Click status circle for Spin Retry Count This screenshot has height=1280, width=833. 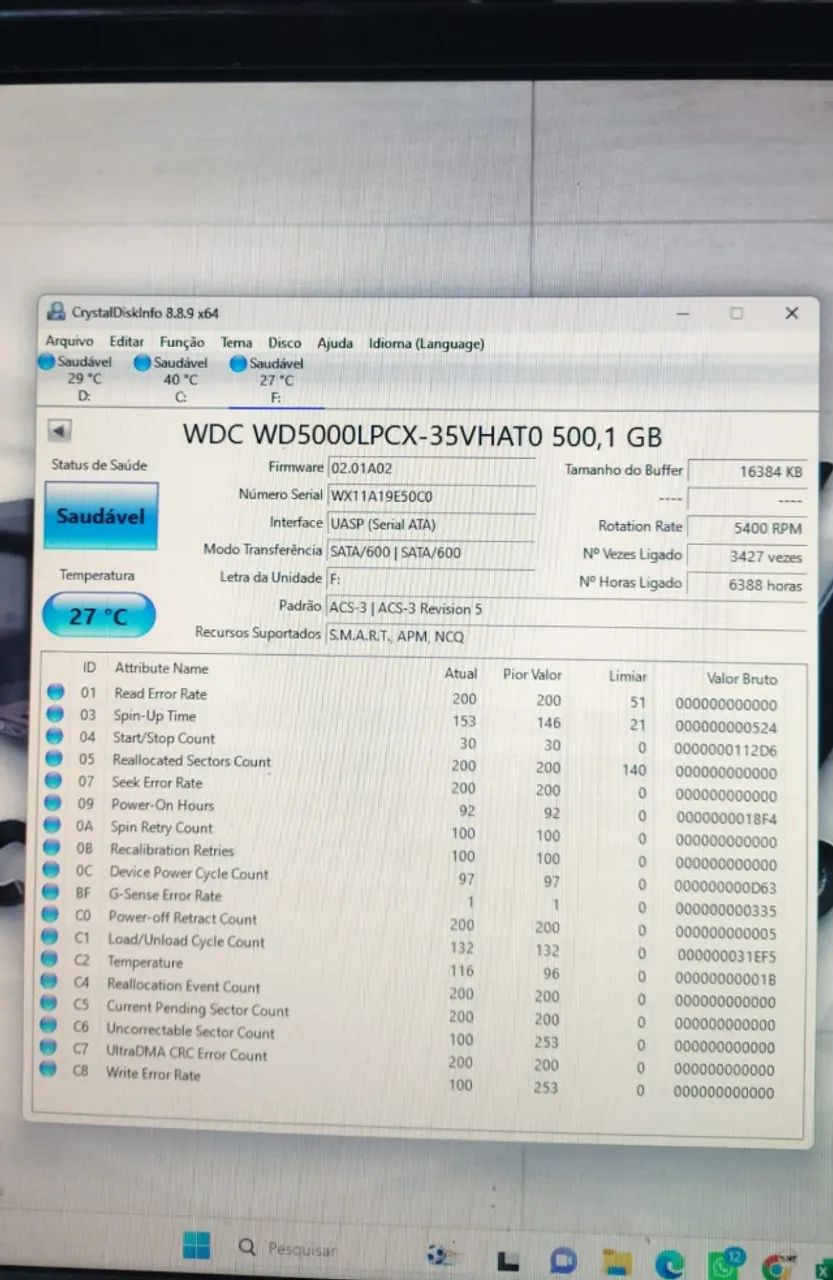click(x=54, y=826)
